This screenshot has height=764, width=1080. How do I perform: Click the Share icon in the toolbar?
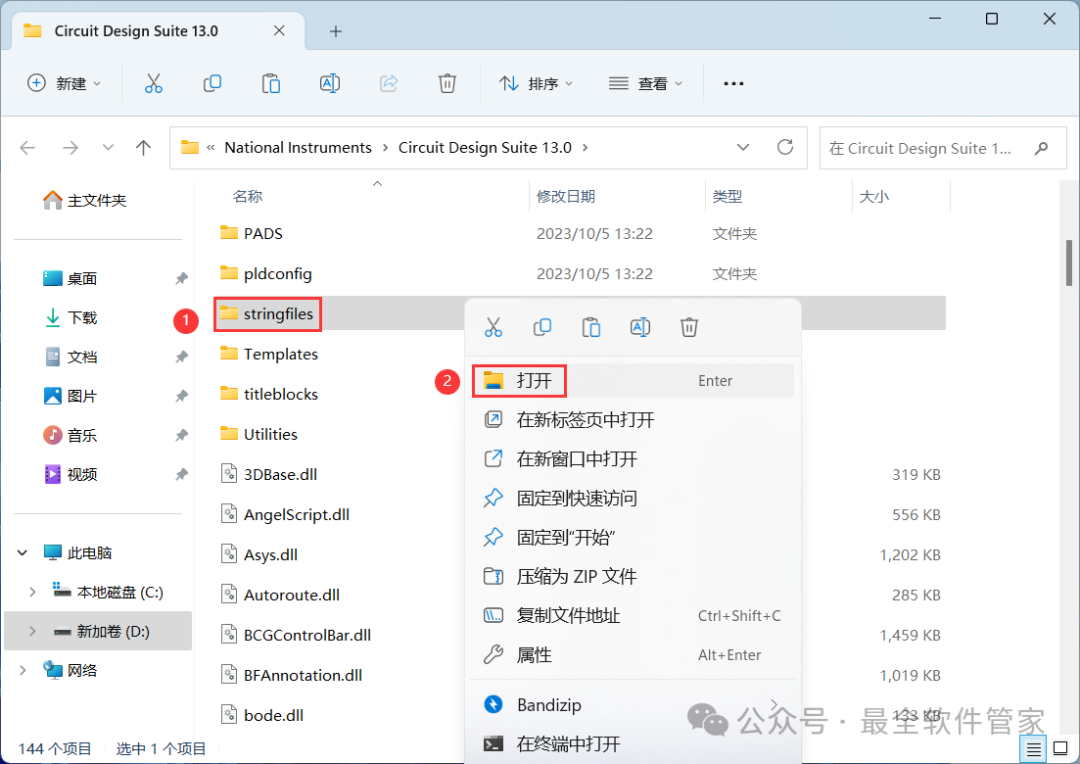tap(388, 83)
